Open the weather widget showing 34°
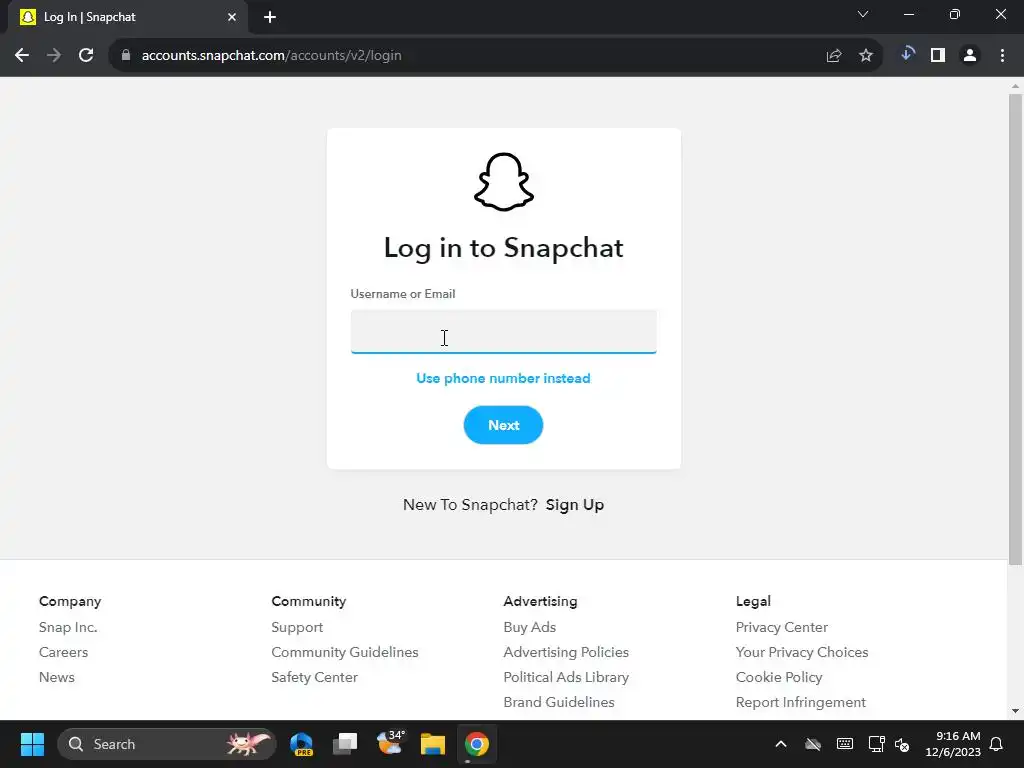1024x768 pixels. 390,744
